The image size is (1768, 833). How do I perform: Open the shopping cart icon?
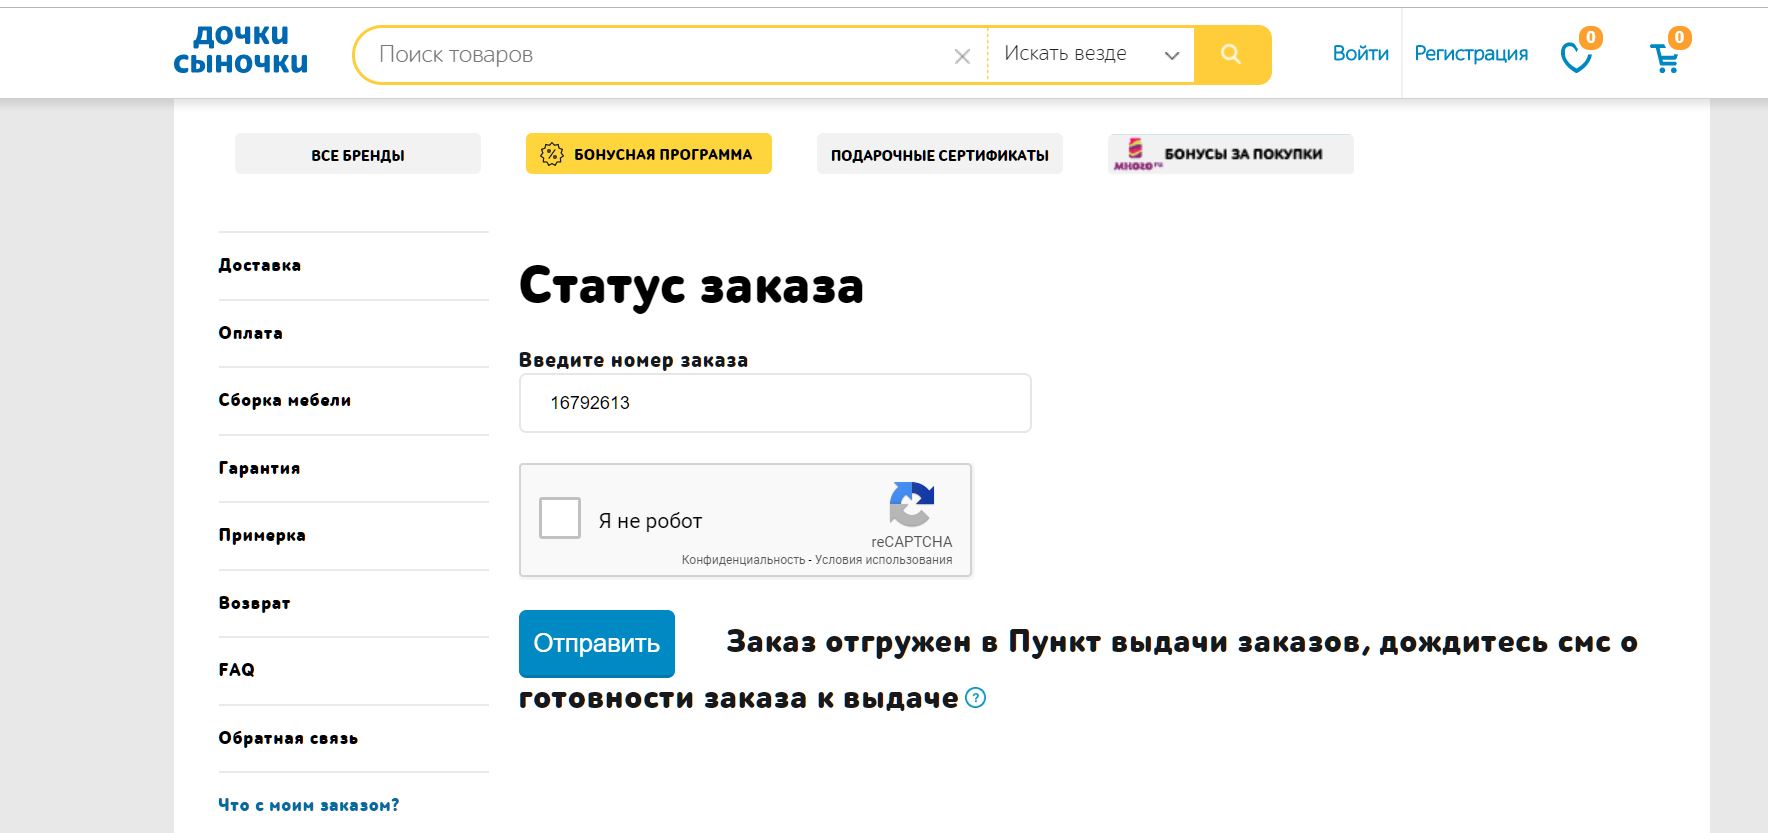tap(1664, 59)
